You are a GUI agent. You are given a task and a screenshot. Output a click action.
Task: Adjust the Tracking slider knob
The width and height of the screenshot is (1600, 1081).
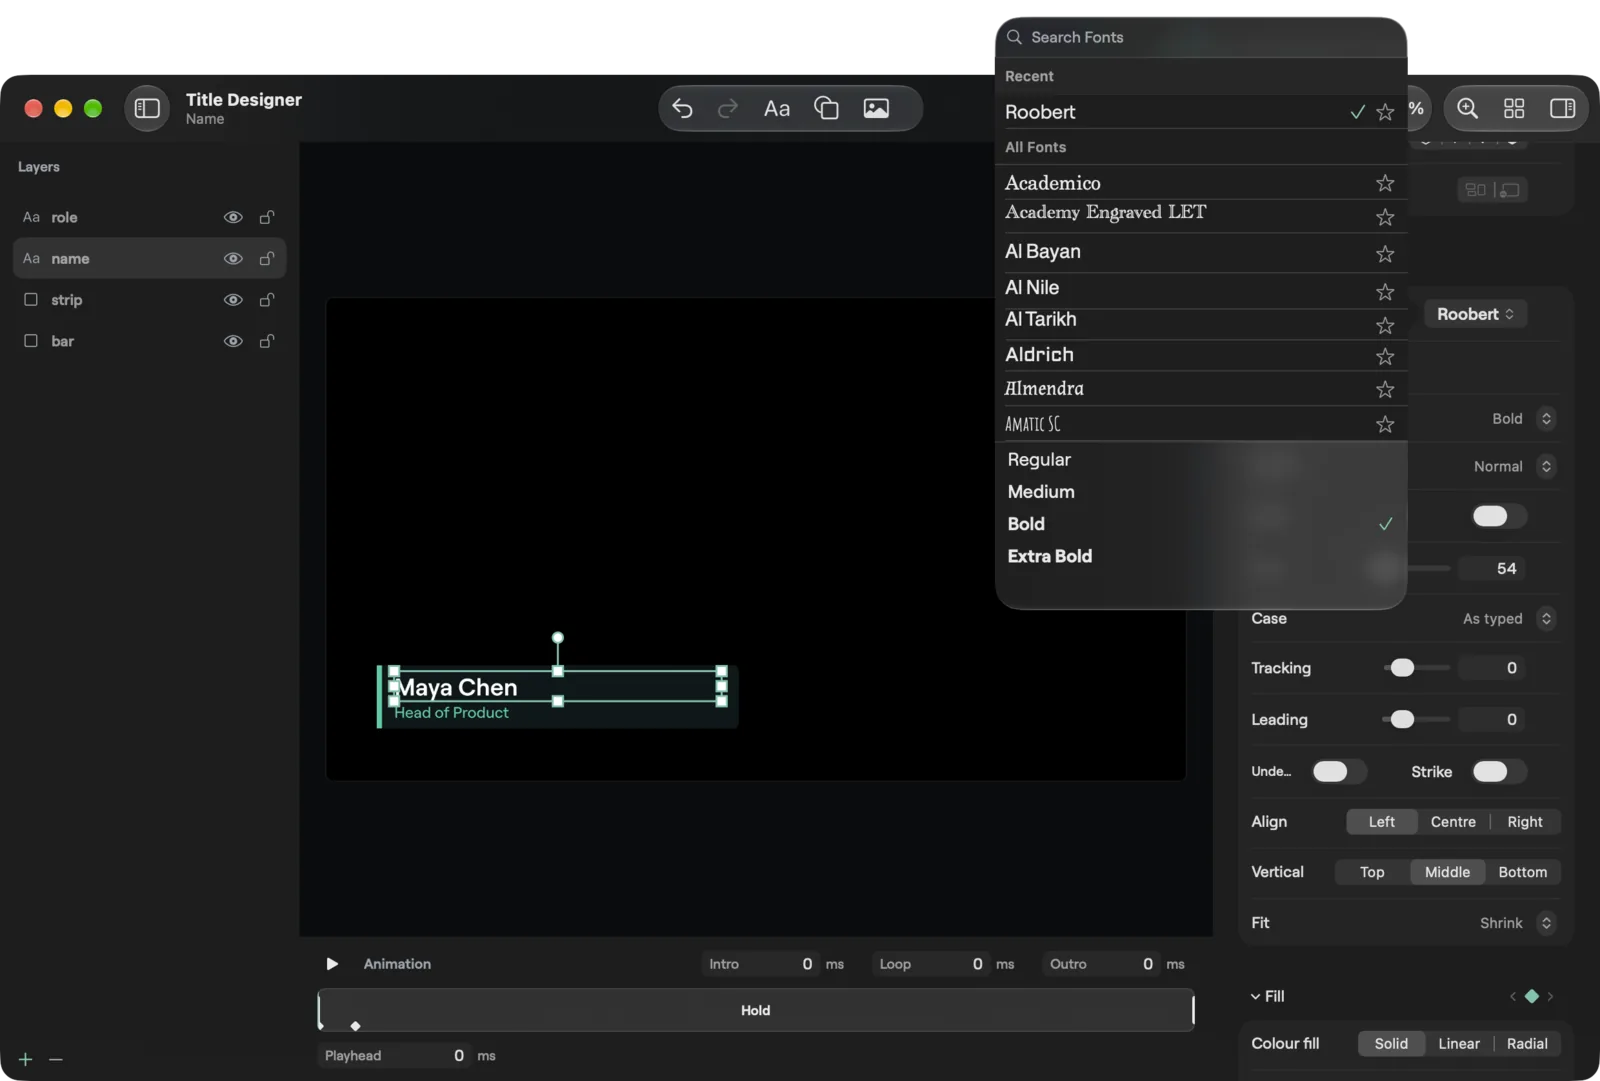(x=1403, y=668)
